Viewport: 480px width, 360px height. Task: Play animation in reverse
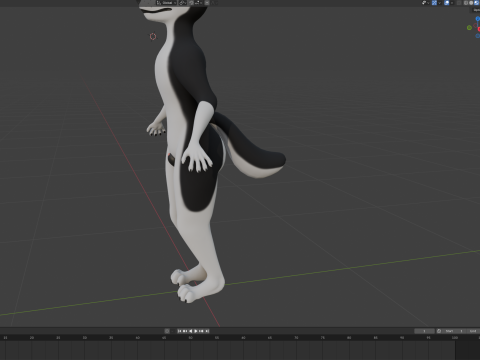(x=191, y=331)
